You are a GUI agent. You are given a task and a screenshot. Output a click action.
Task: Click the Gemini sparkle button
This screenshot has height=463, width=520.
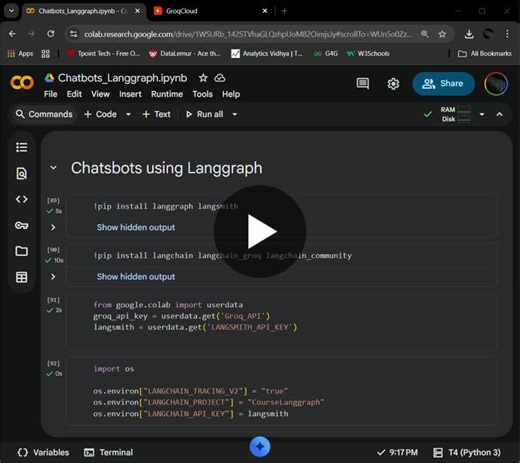260,447
